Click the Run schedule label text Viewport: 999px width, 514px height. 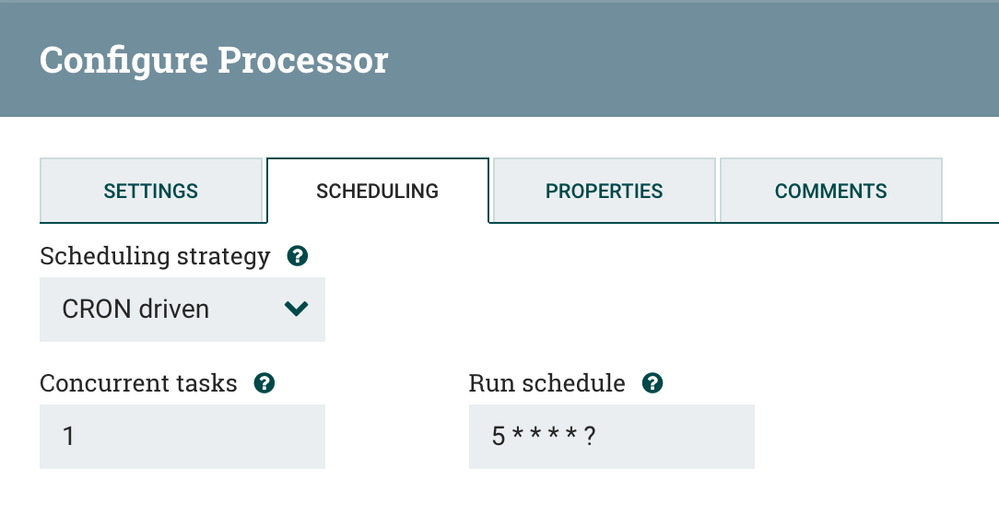coord(547,383)
